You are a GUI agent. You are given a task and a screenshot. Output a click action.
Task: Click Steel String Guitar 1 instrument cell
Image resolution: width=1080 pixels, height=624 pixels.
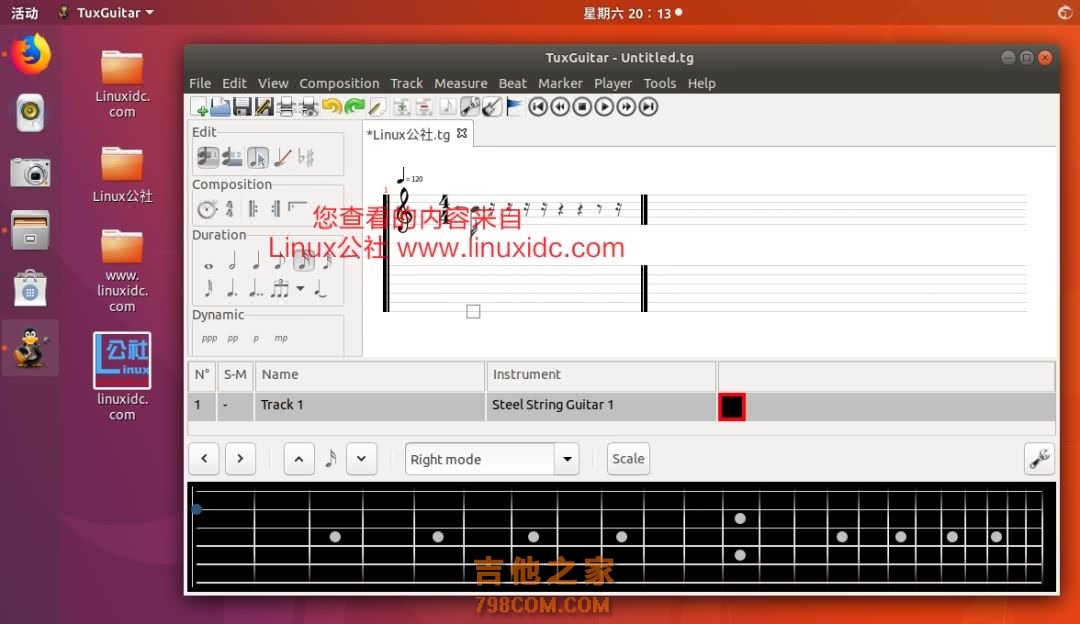tap(601, 406)
